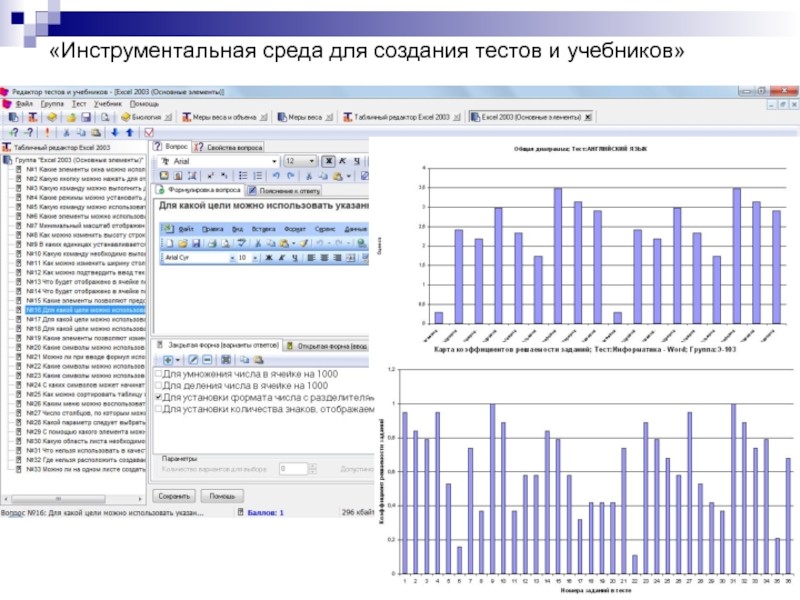Select the 'Группа Excel 2003 (Основные элементы)' tree root
The height and width of the screenshot is (600, 800).
78,160
